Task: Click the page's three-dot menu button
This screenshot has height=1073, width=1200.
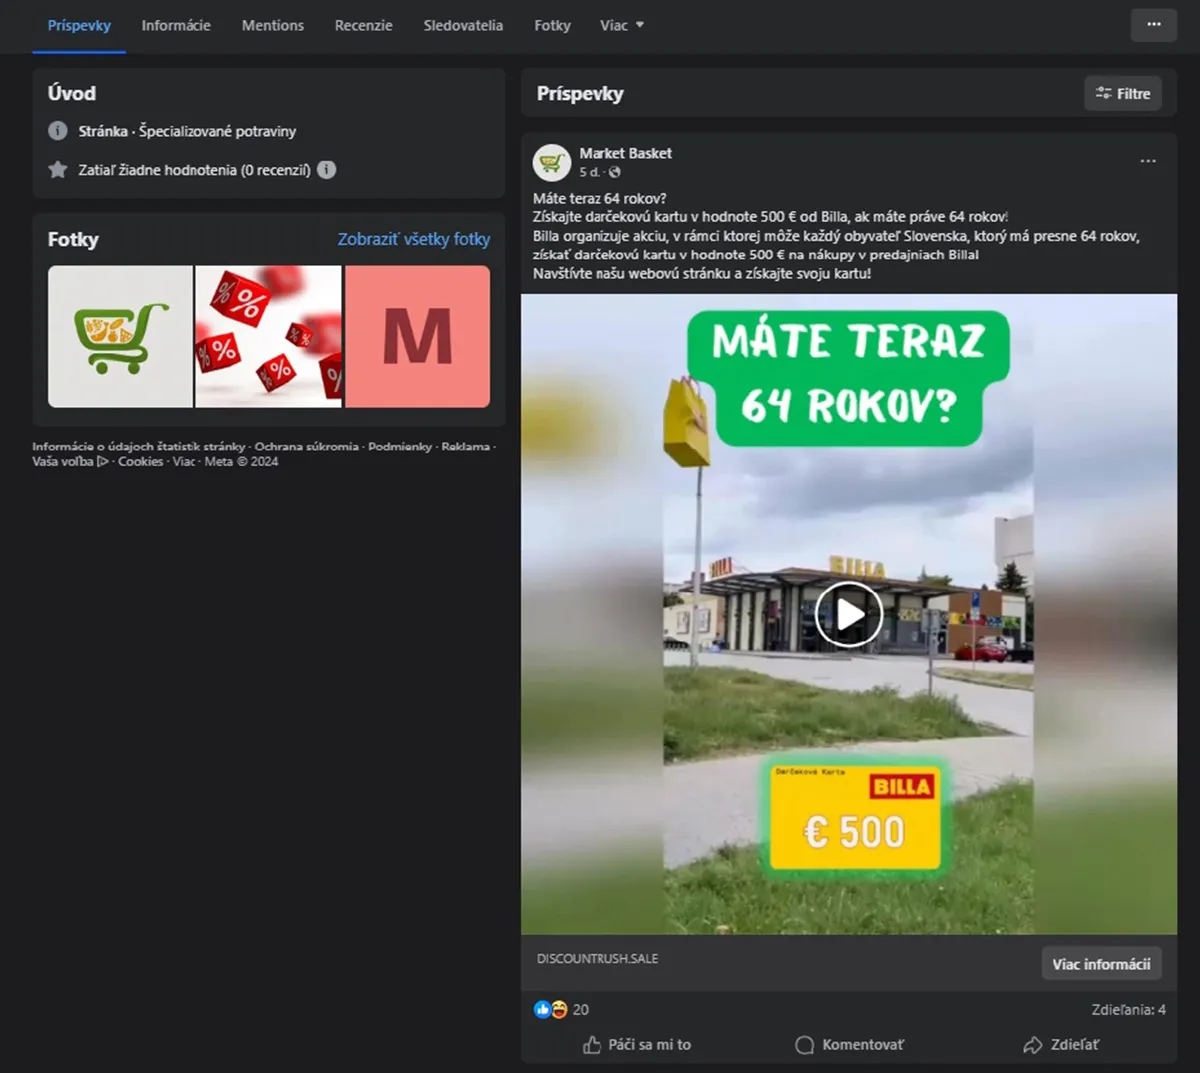Action: click(1153, 25)
